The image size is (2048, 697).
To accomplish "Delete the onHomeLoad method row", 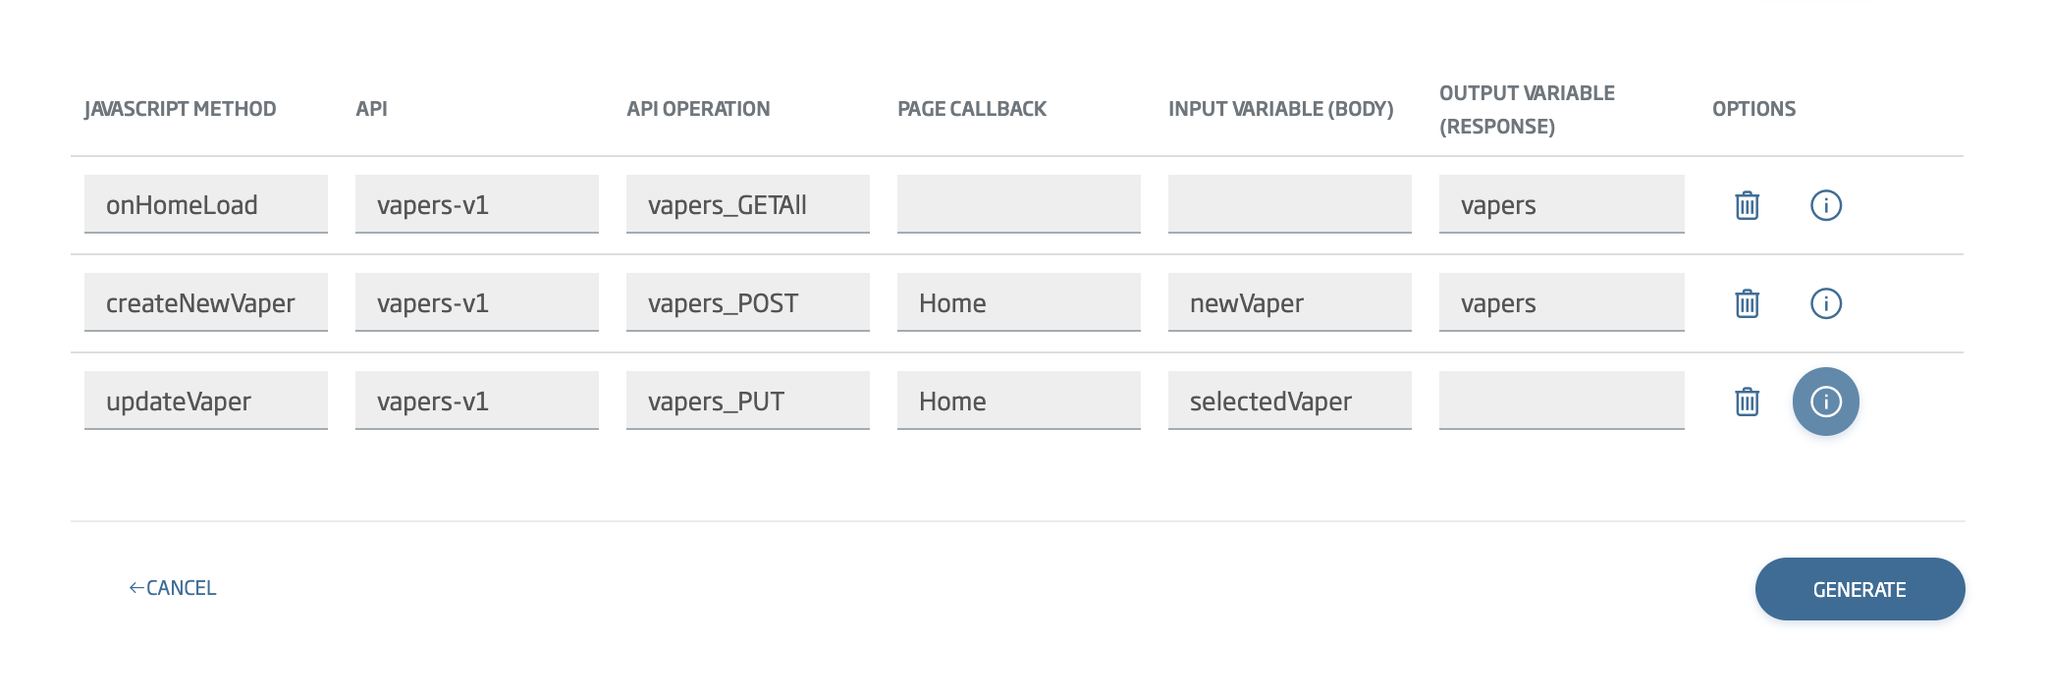I will (1746, 204).
